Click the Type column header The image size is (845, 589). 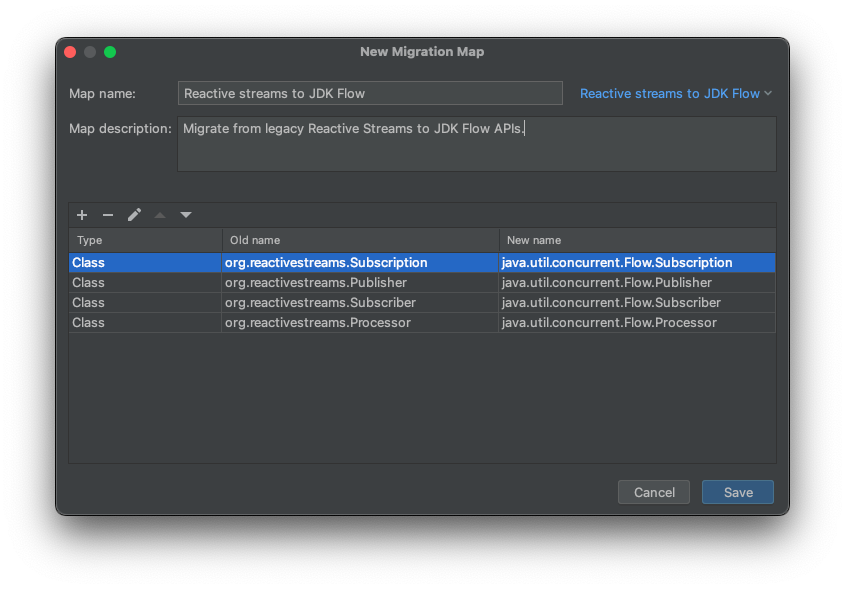(x=145, y=240)
